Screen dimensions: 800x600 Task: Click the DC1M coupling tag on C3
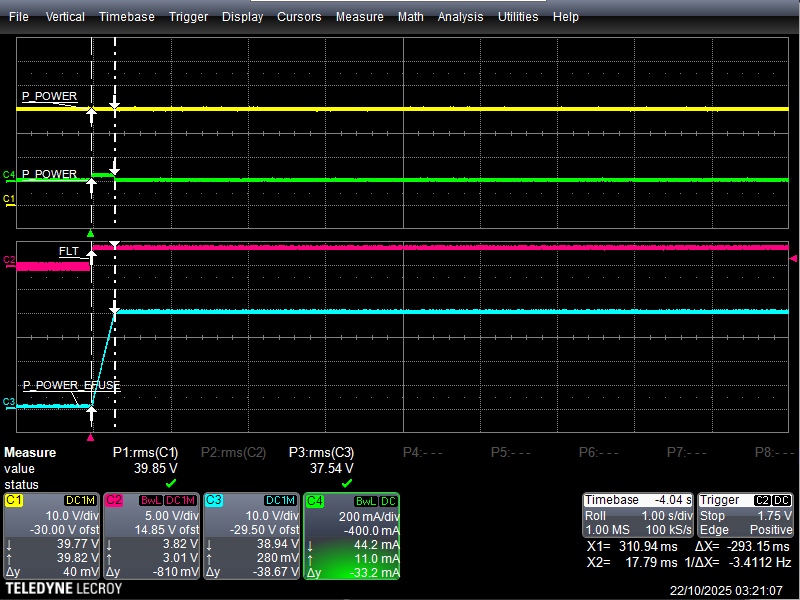tap(281, 501)
